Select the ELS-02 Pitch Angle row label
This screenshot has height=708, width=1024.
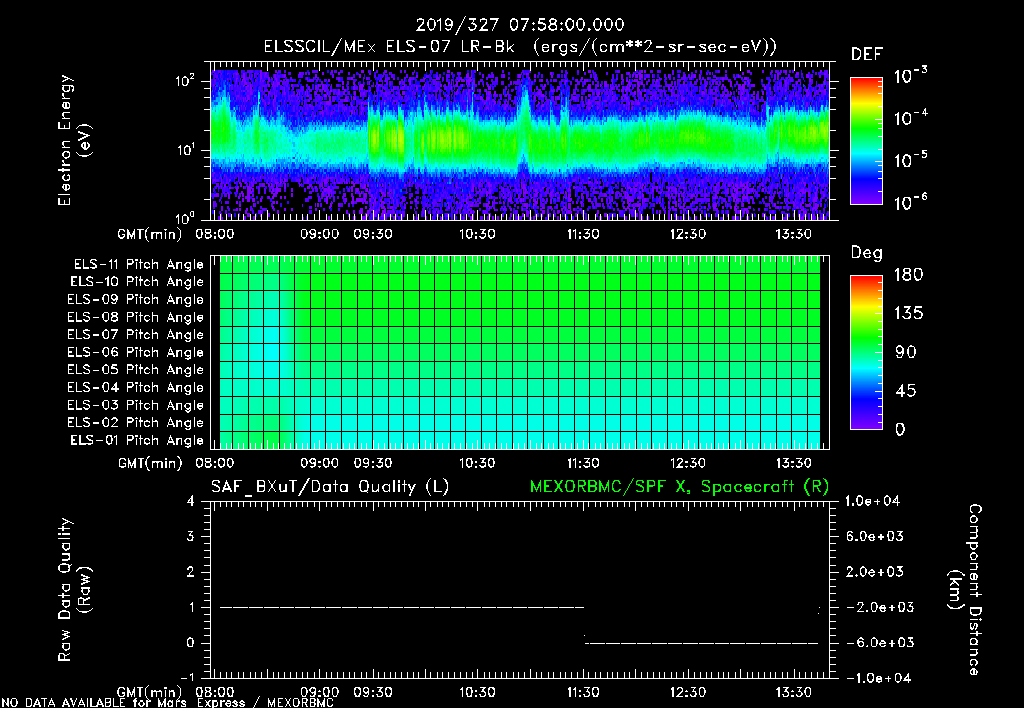coord(135,423)
